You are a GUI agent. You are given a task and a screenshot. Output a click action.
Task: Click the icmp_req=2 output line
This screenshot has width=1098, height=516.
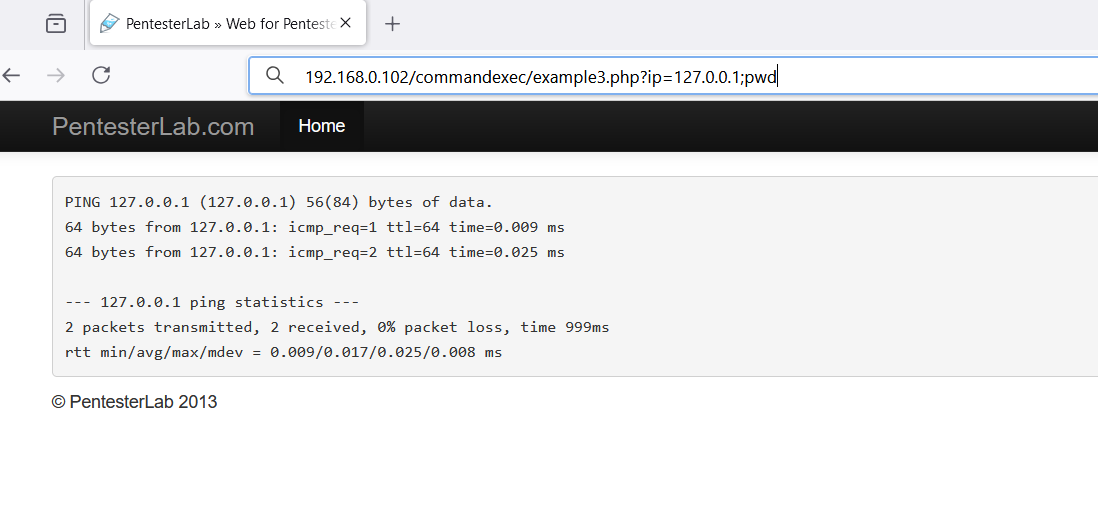tap(314, 252)
